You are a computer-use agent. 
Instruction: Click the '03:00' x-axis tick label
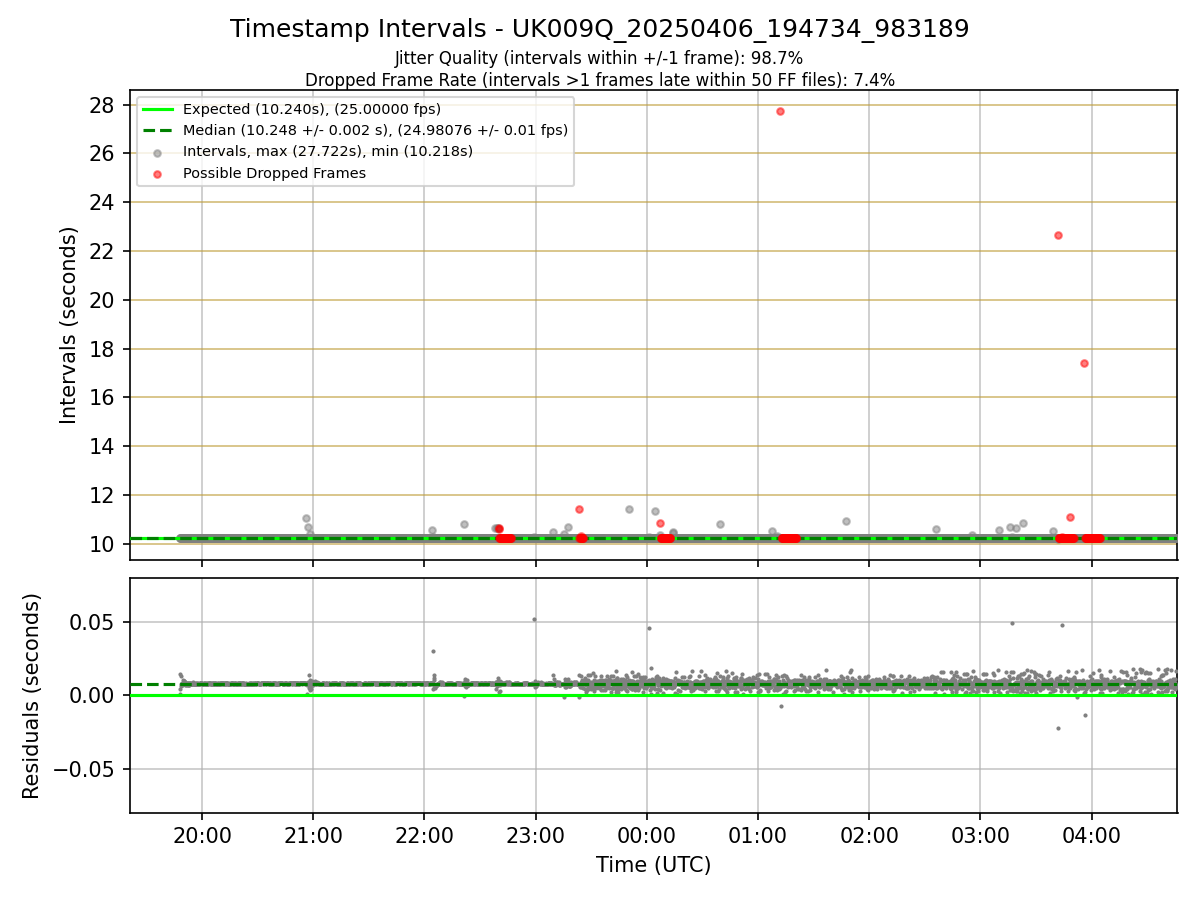(980, 834)
